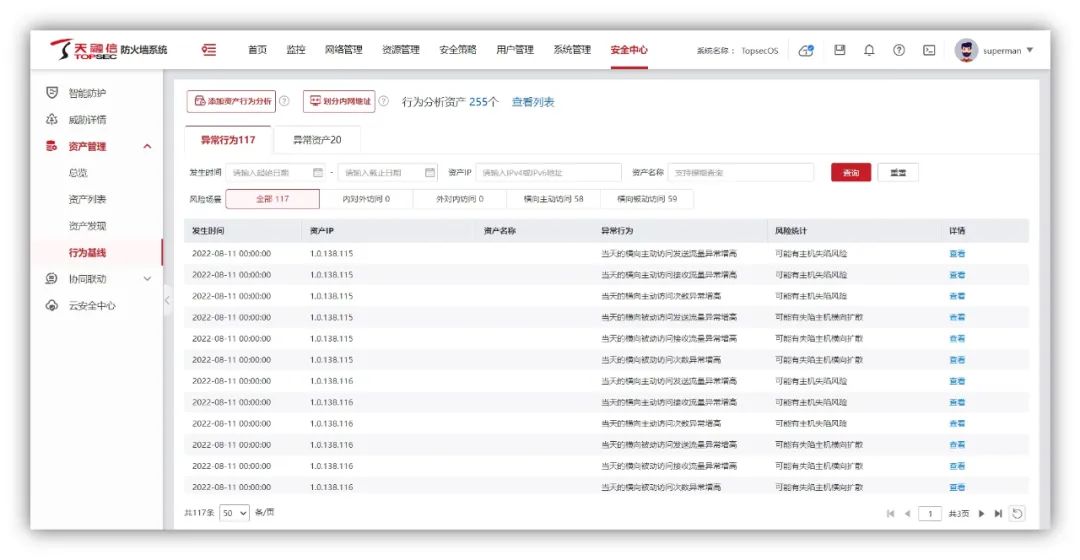Open the help question mark icon in header

899,50
